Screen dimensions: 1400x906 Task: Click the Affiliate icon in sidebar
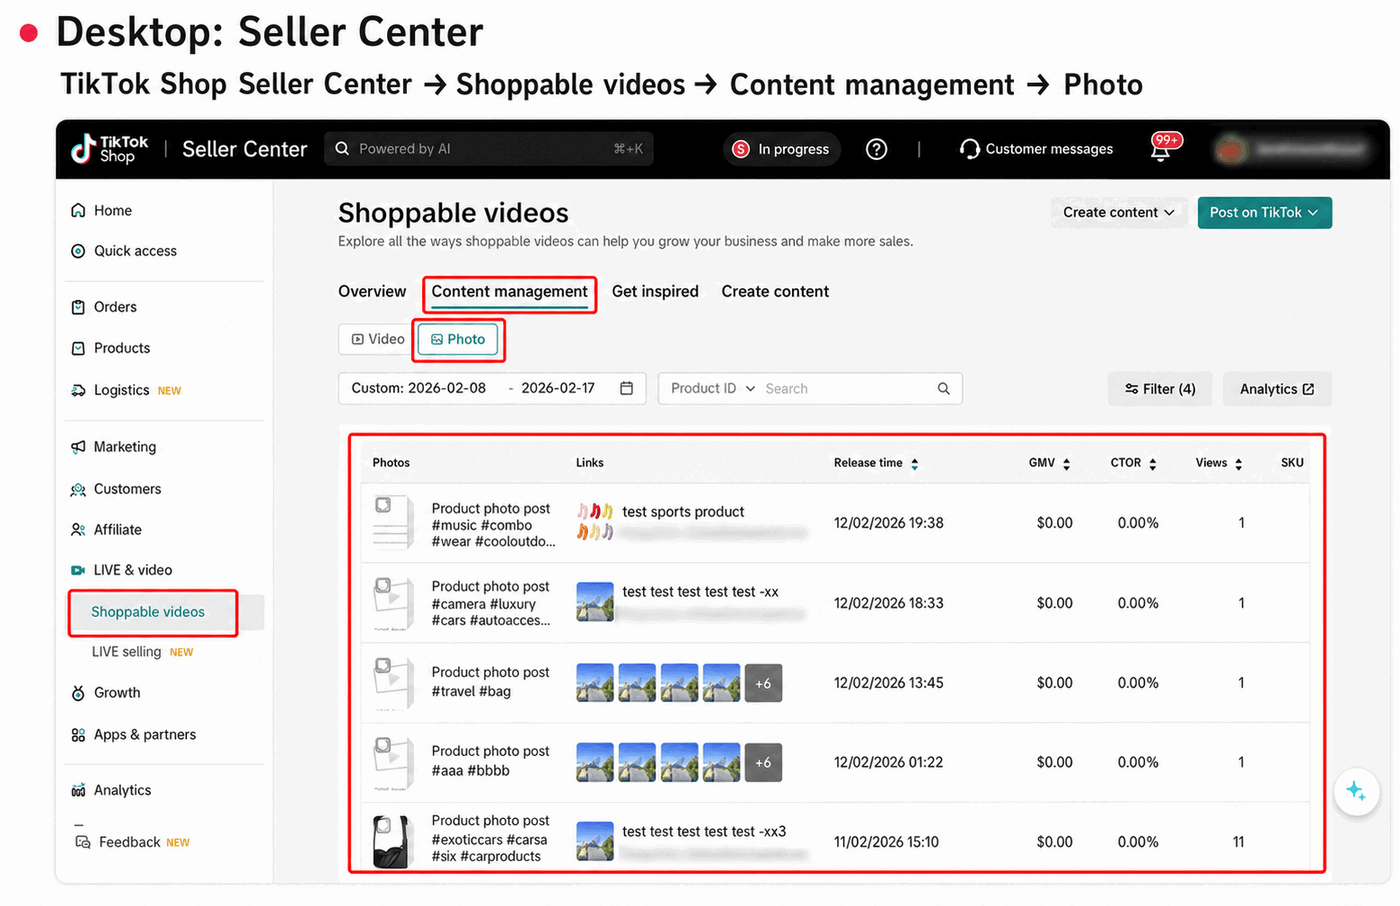[78, 530]
